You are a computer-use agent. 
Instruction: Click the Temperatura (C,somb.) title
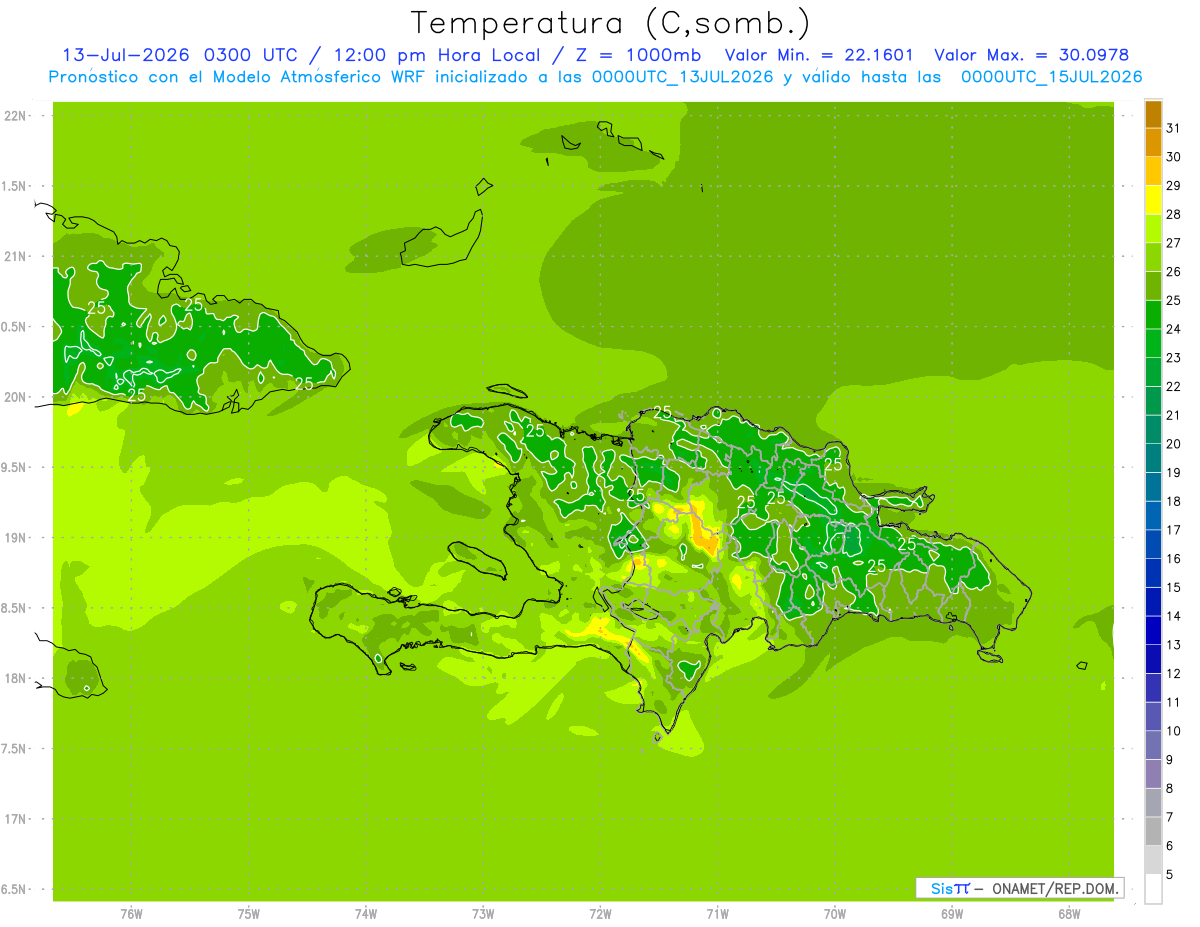pos(610,22)
